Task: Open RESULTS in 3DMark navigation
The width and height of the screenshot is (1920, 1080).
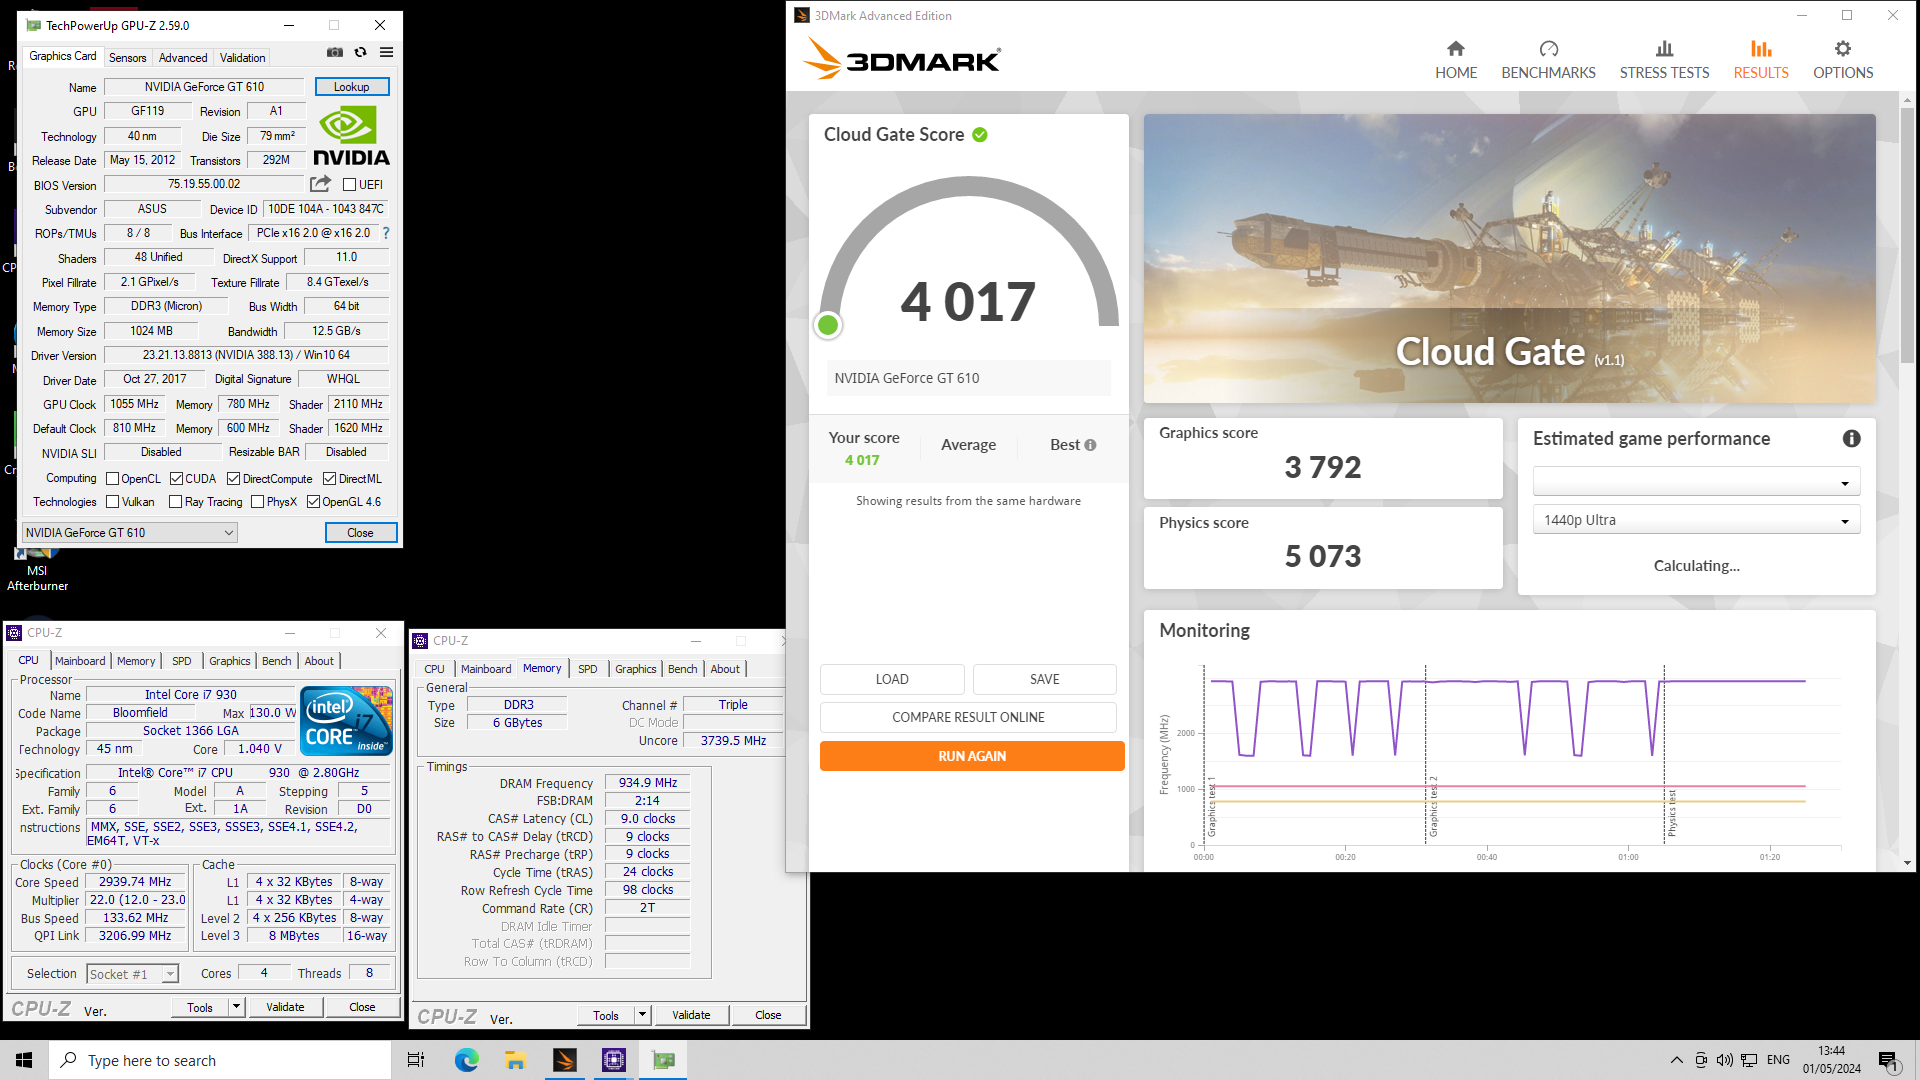Action: pos(1761,60)
